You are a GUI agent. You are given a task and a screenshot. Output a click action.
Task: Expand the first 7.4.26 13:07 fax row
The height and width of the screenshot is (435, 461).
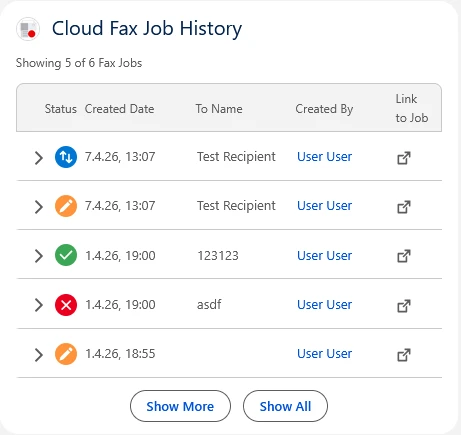pos(39,158)
